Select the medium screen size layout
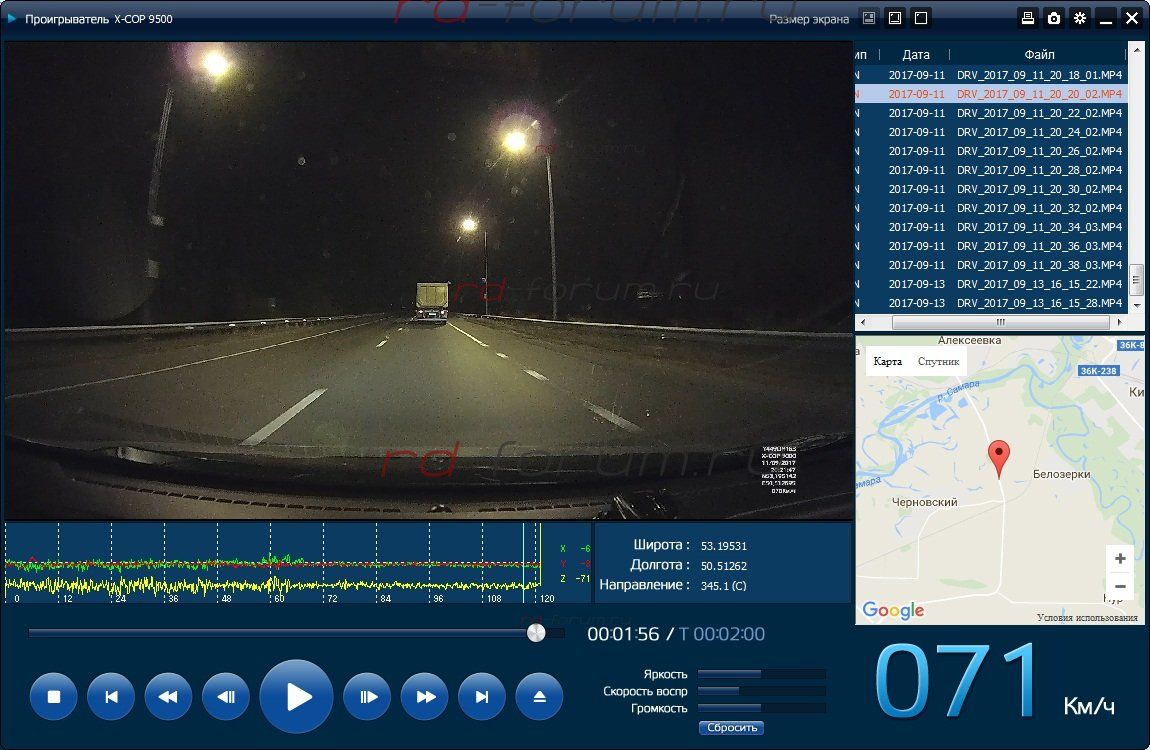Image resolution: width=1150 pixels, height=750 pixels. click(895, 18)
